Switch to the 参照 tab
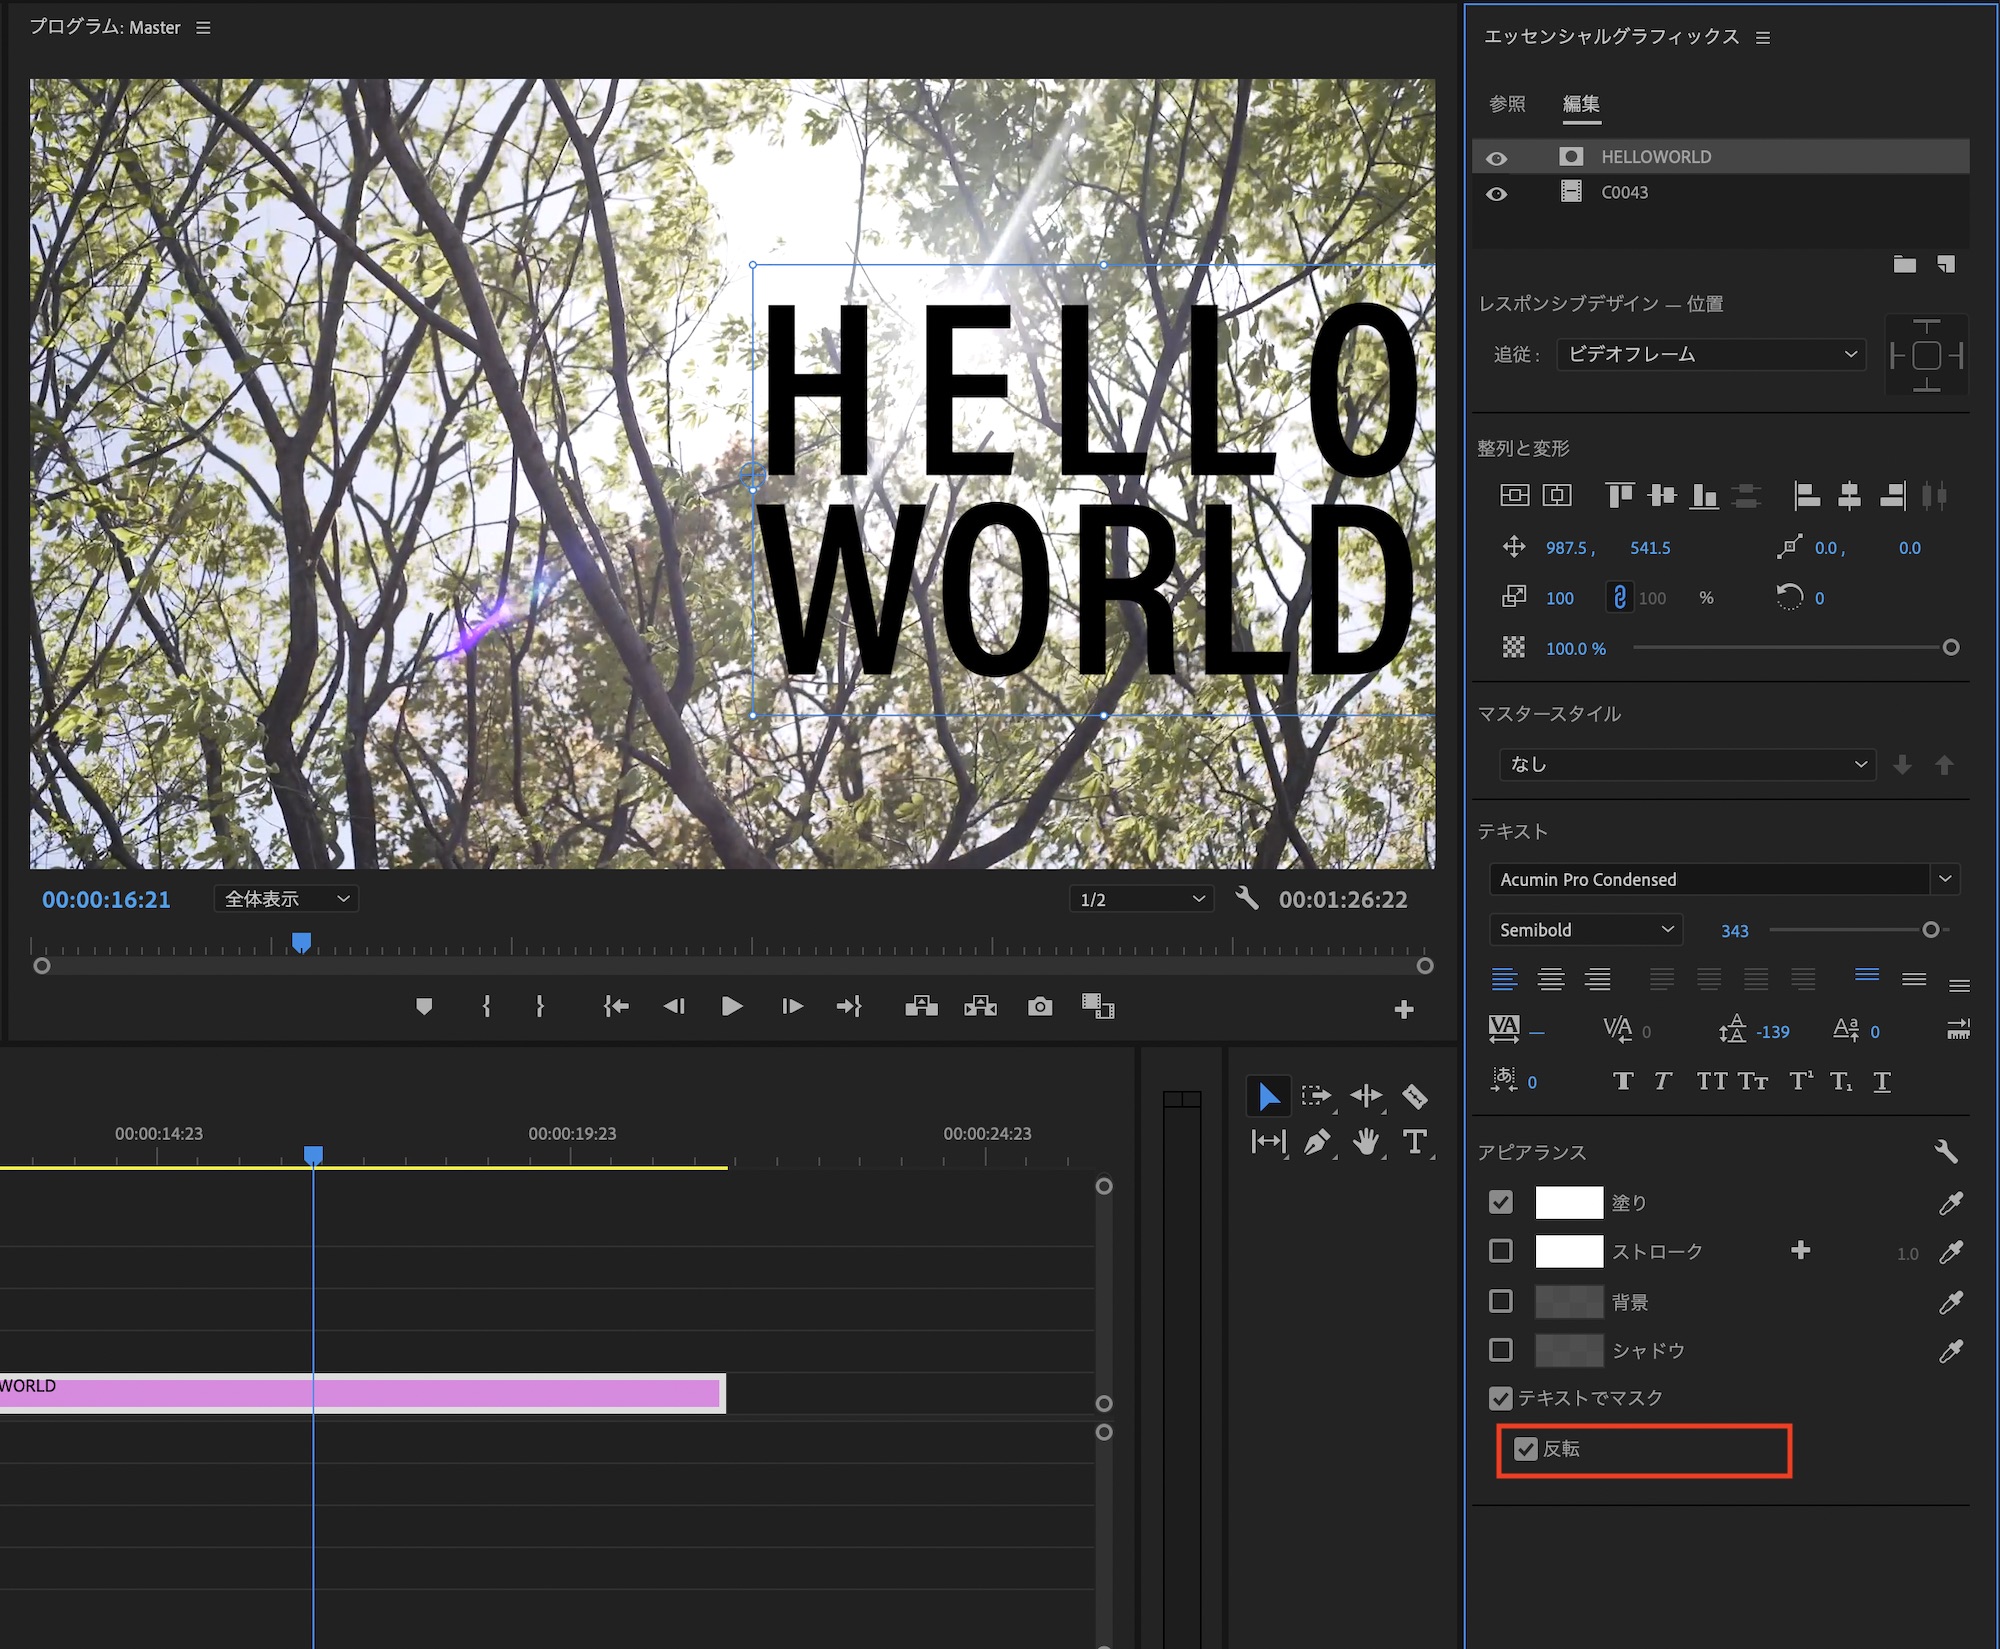2000x1649 pixels. pos(1507,104)
